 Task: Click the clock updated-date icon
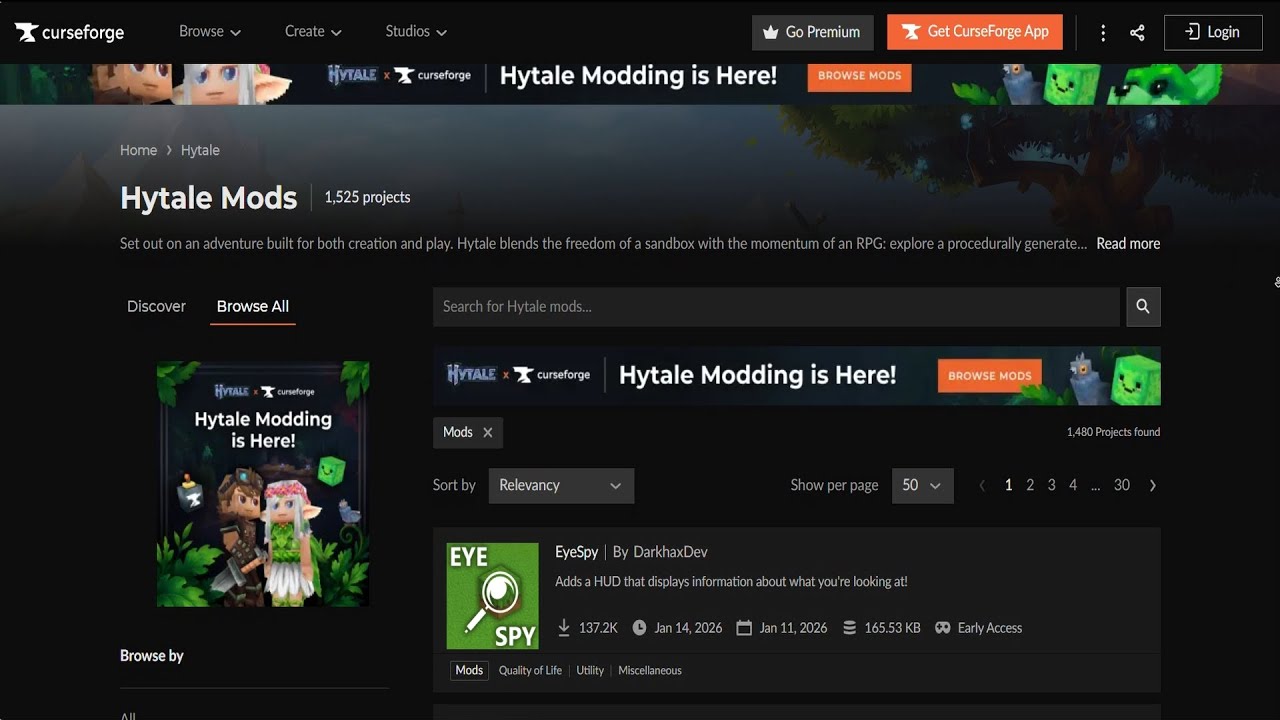640,628
